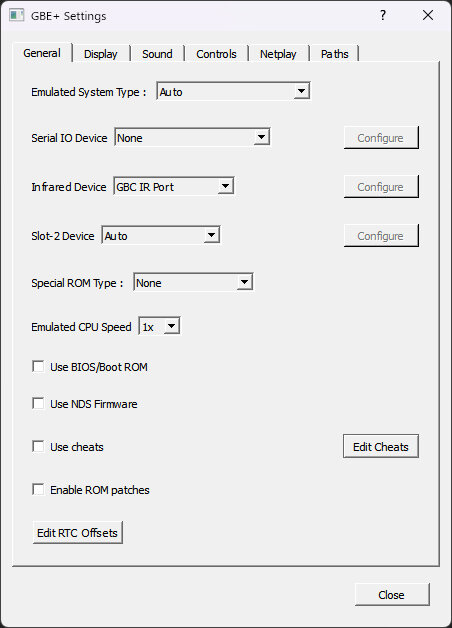The height and width of the screenshot is (628, 452).
Task: Enable ROM patches checkbox
Action: pos(38,489)
